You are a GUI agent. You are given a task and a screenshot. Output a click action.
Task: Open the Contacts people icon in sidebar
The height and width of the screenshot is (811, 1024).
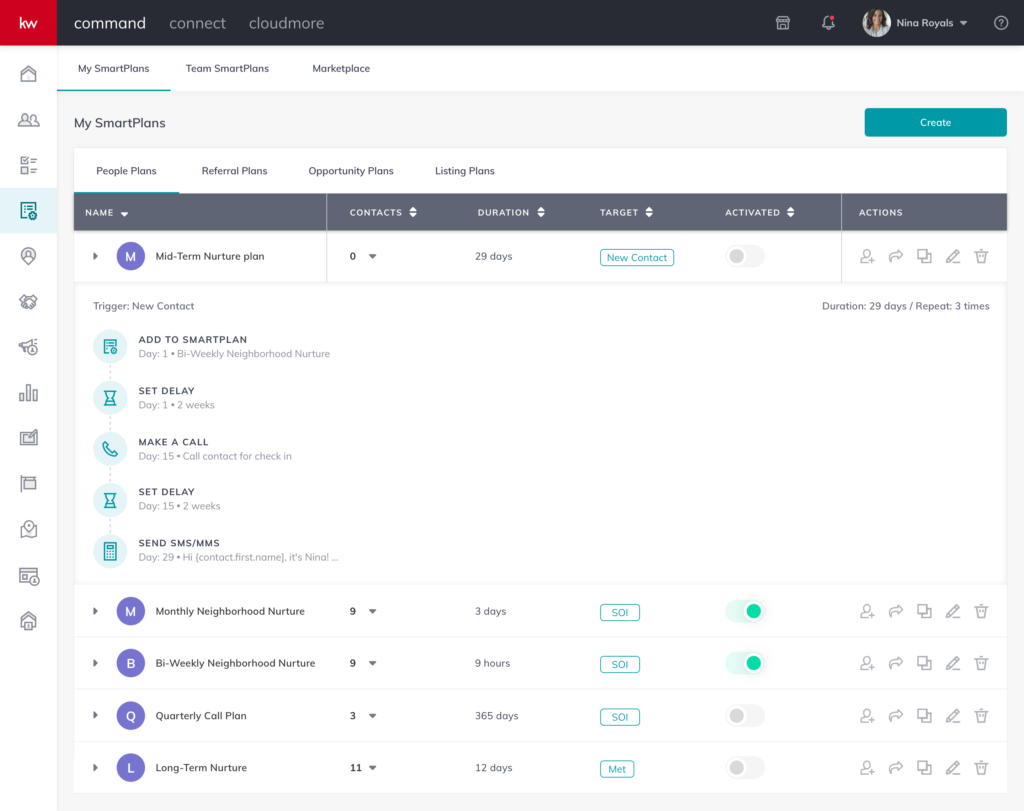(x=28, y=119)
